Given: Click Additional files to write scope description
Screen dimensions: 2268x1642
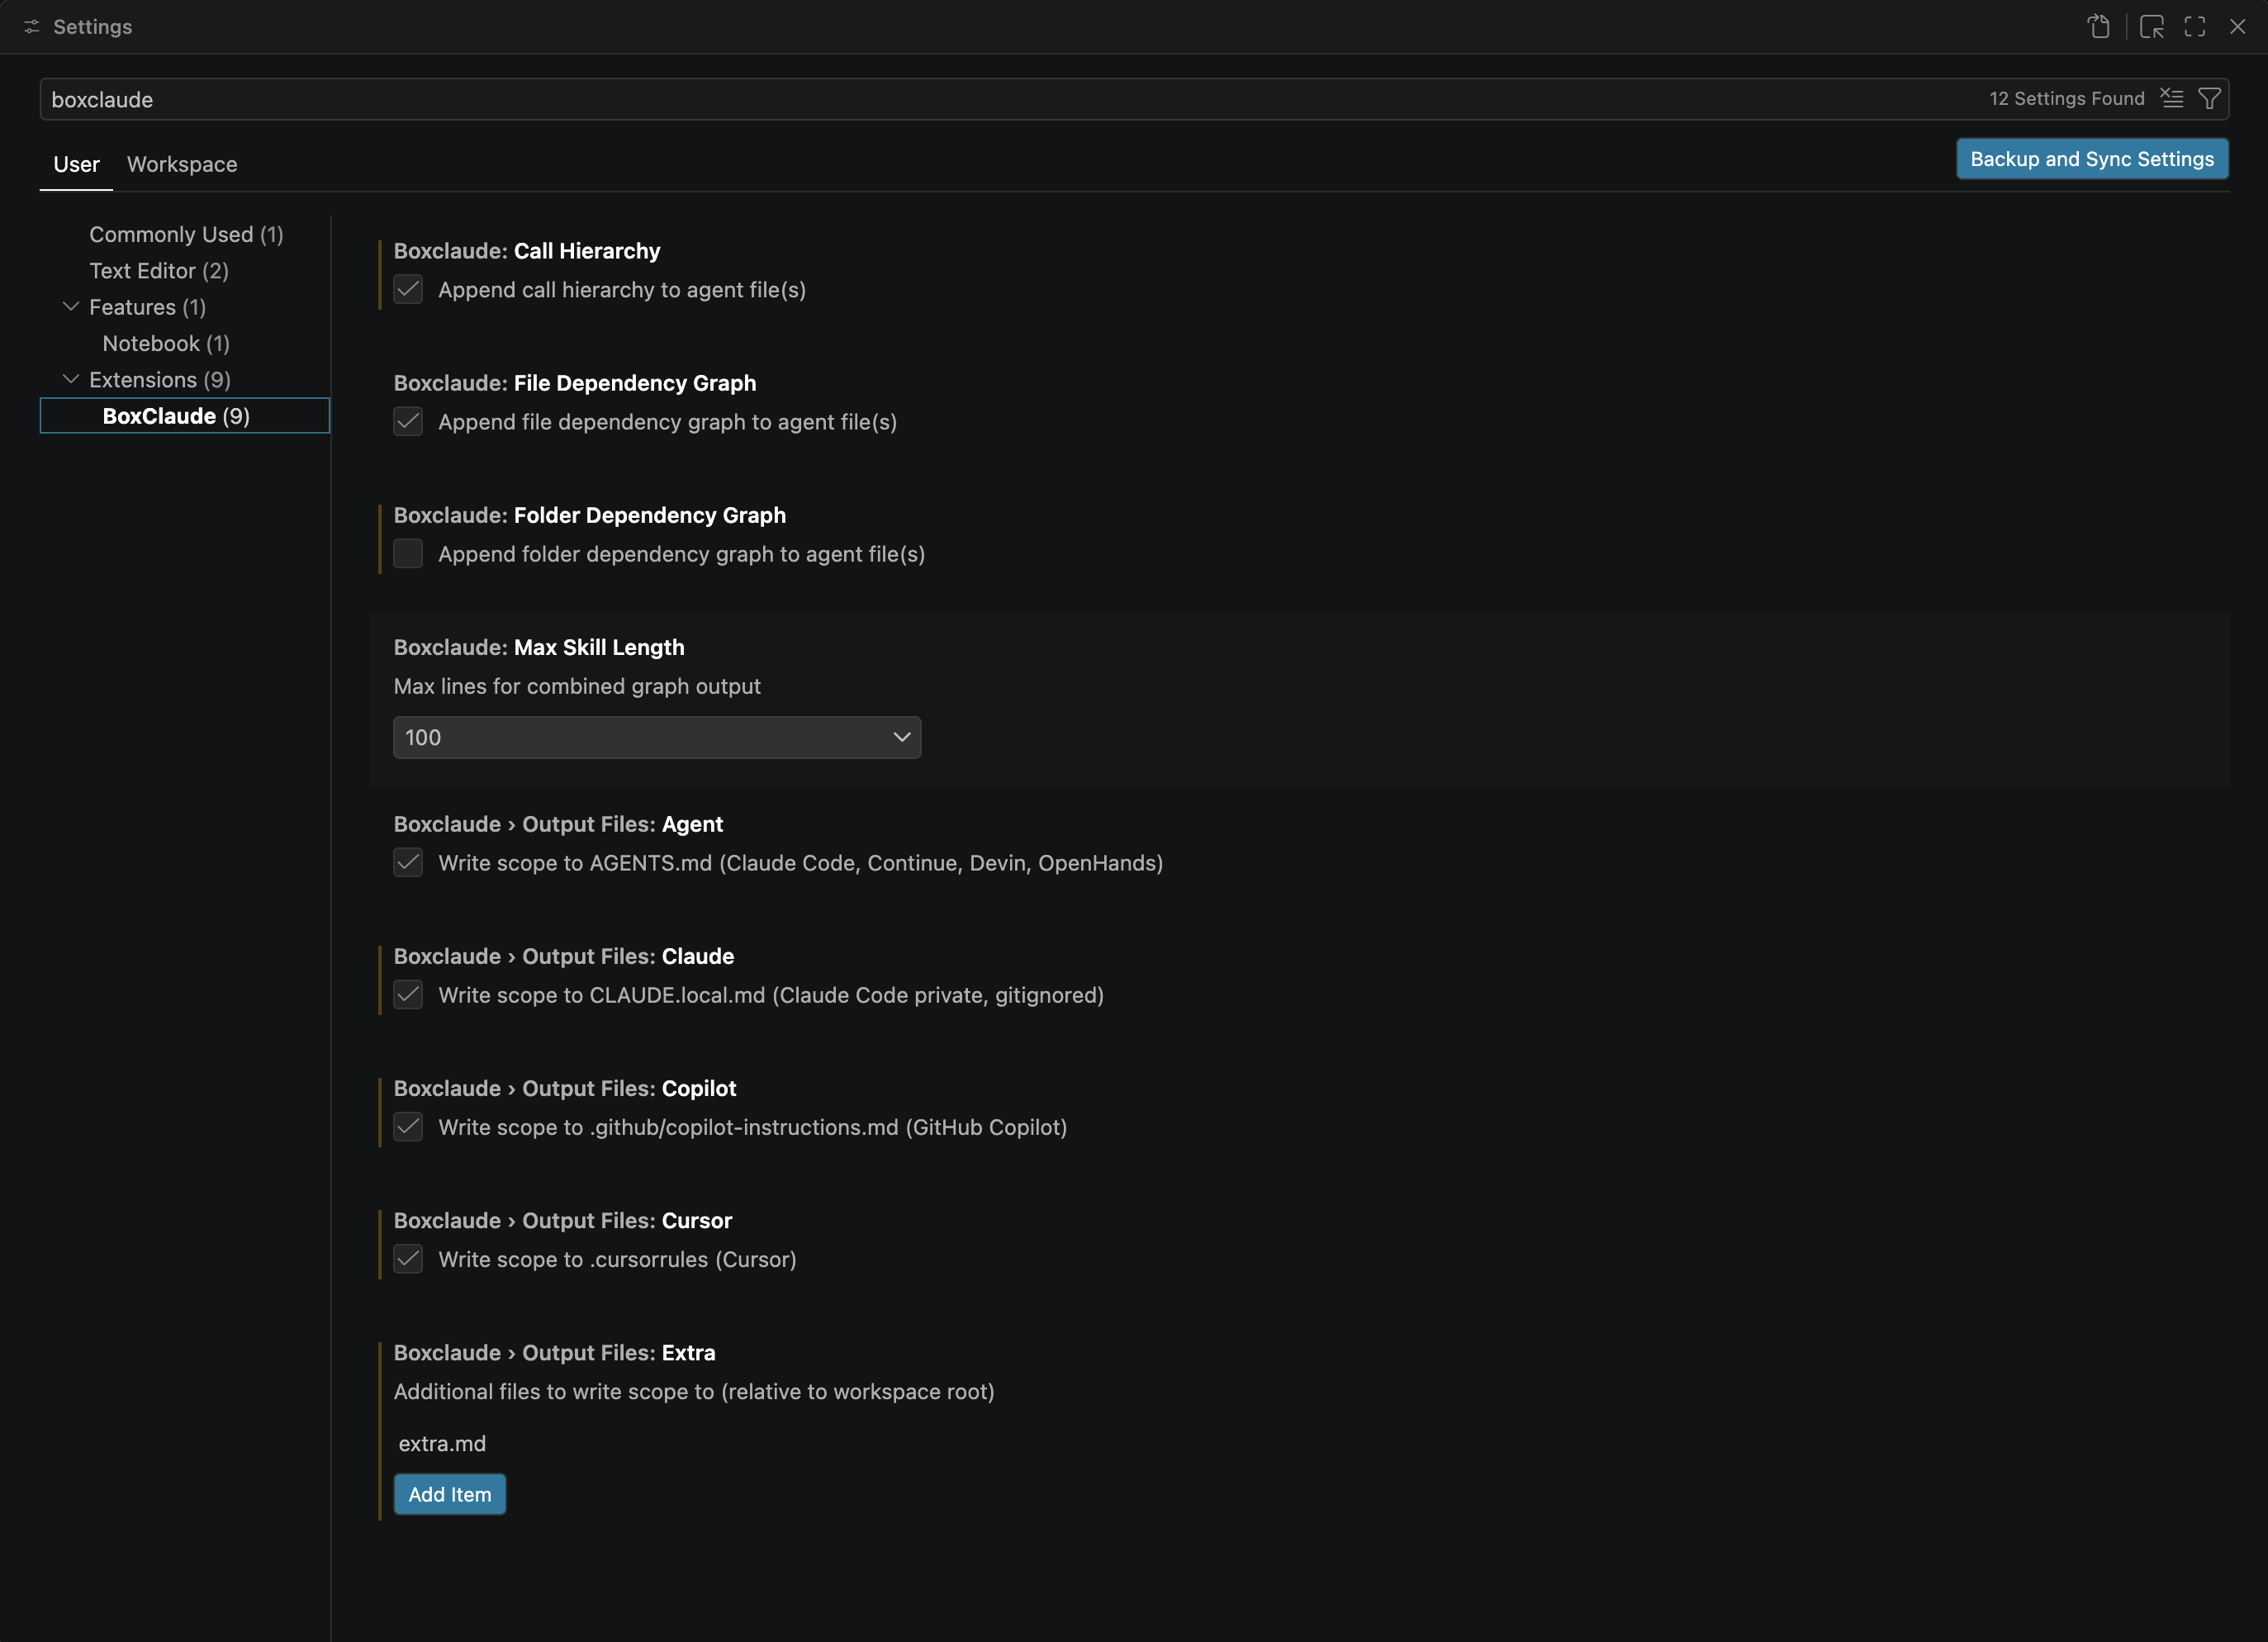Looking at the screenshot, I should (x=694, y=1391).
